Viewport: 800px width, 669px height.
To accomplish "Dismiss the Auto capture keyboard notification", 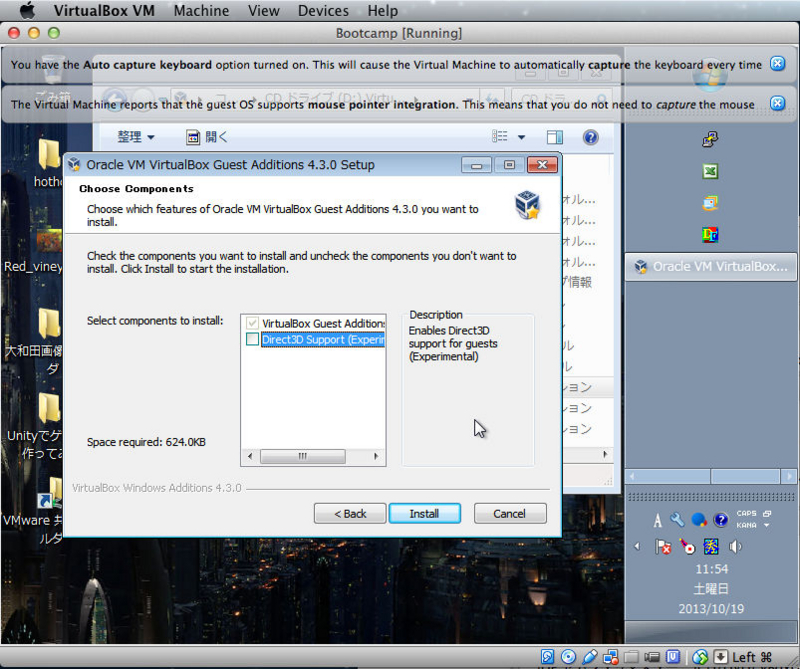I will 777,64.
